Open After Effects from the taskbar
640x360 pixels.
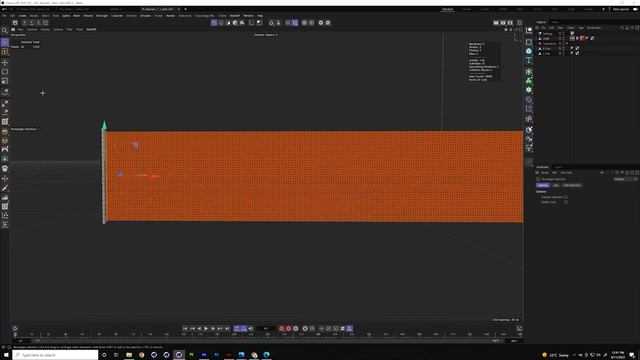[x=204, y=355]
